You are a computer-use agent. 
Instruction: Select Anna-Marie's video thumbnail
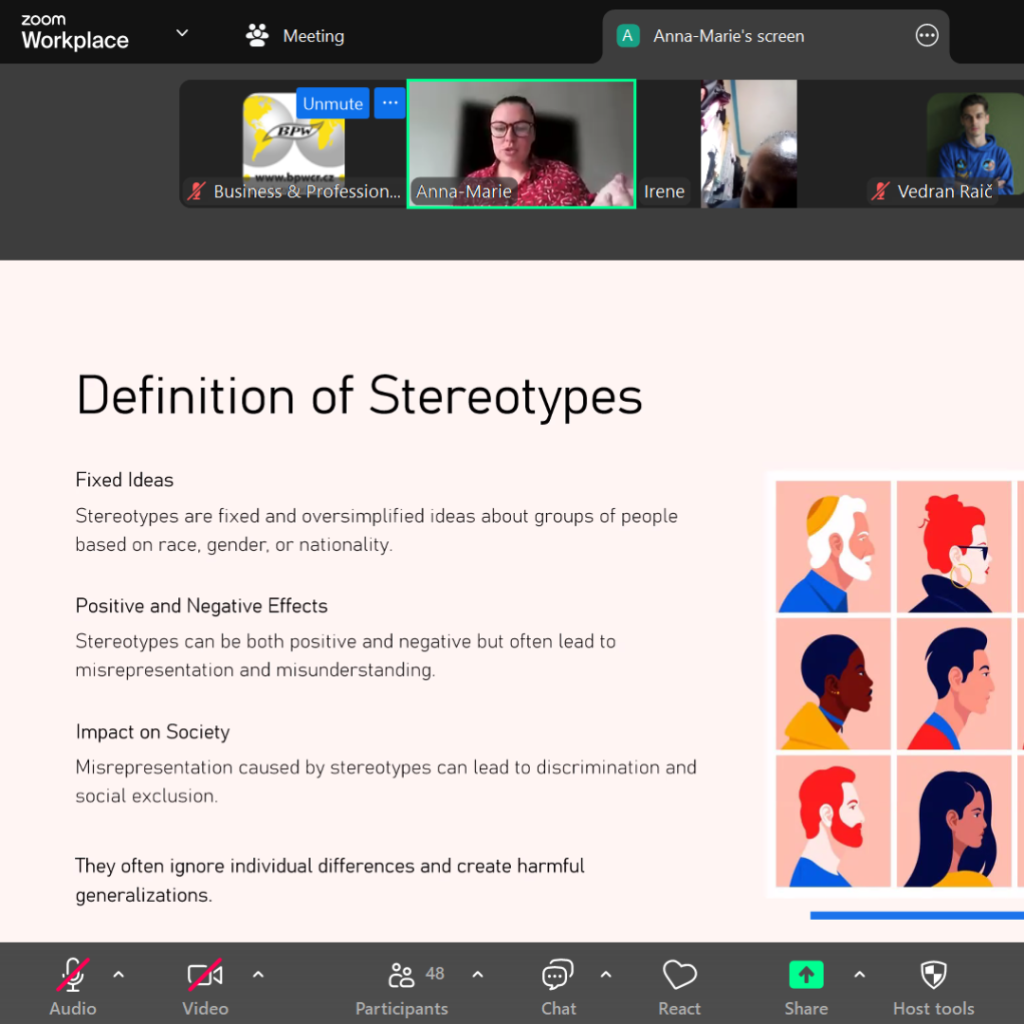point(521,144)
